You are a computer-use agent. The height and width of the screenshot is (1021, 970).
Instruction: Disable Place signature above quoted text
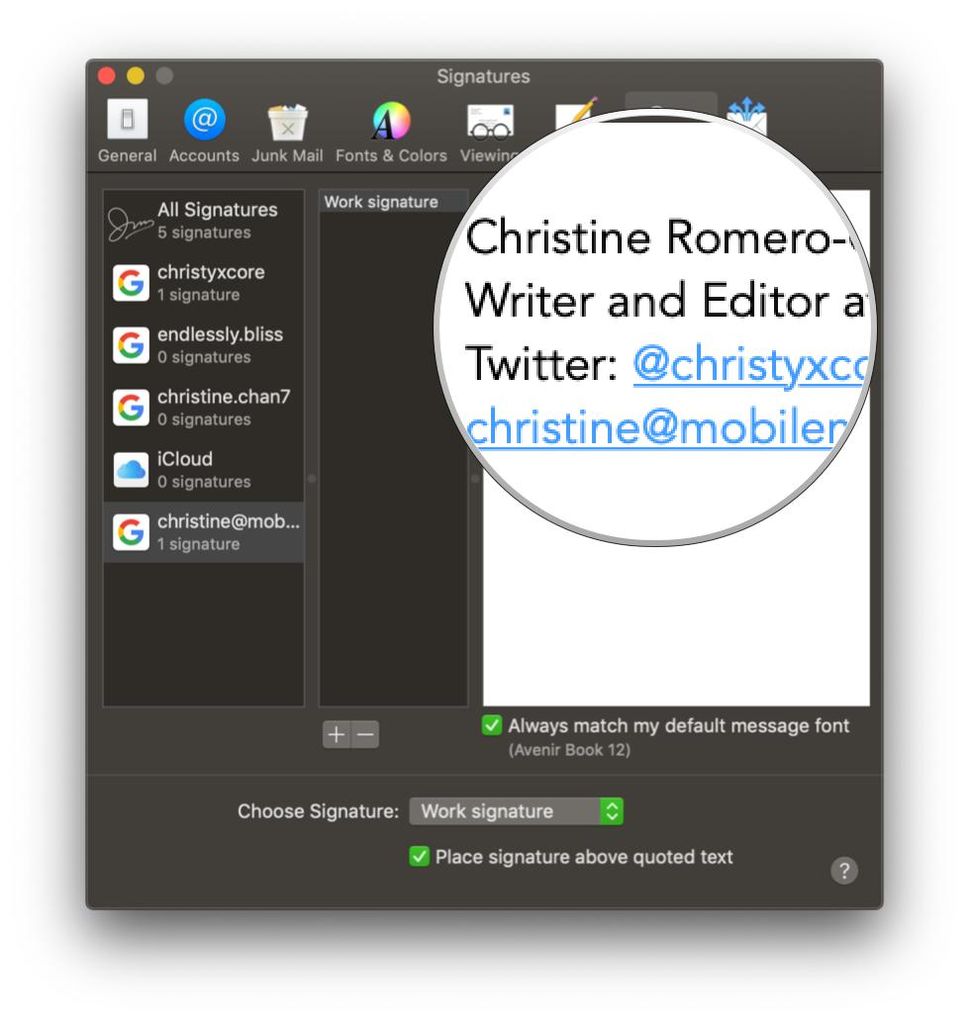click(x=420, y=857)
